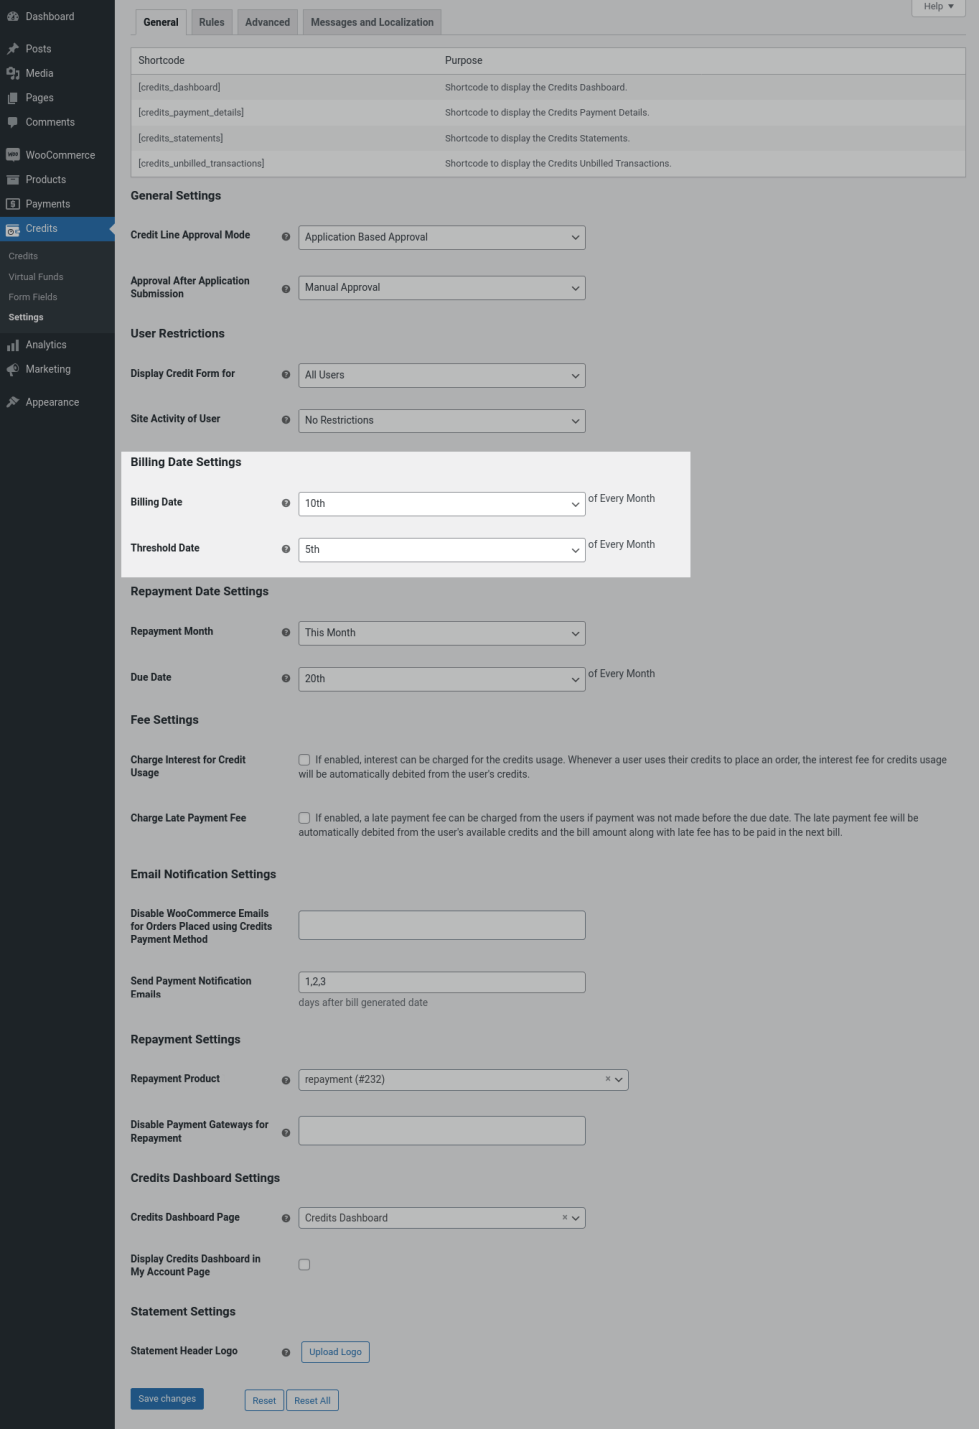
Task: Switch to the Rules tab
Action: 211,22
